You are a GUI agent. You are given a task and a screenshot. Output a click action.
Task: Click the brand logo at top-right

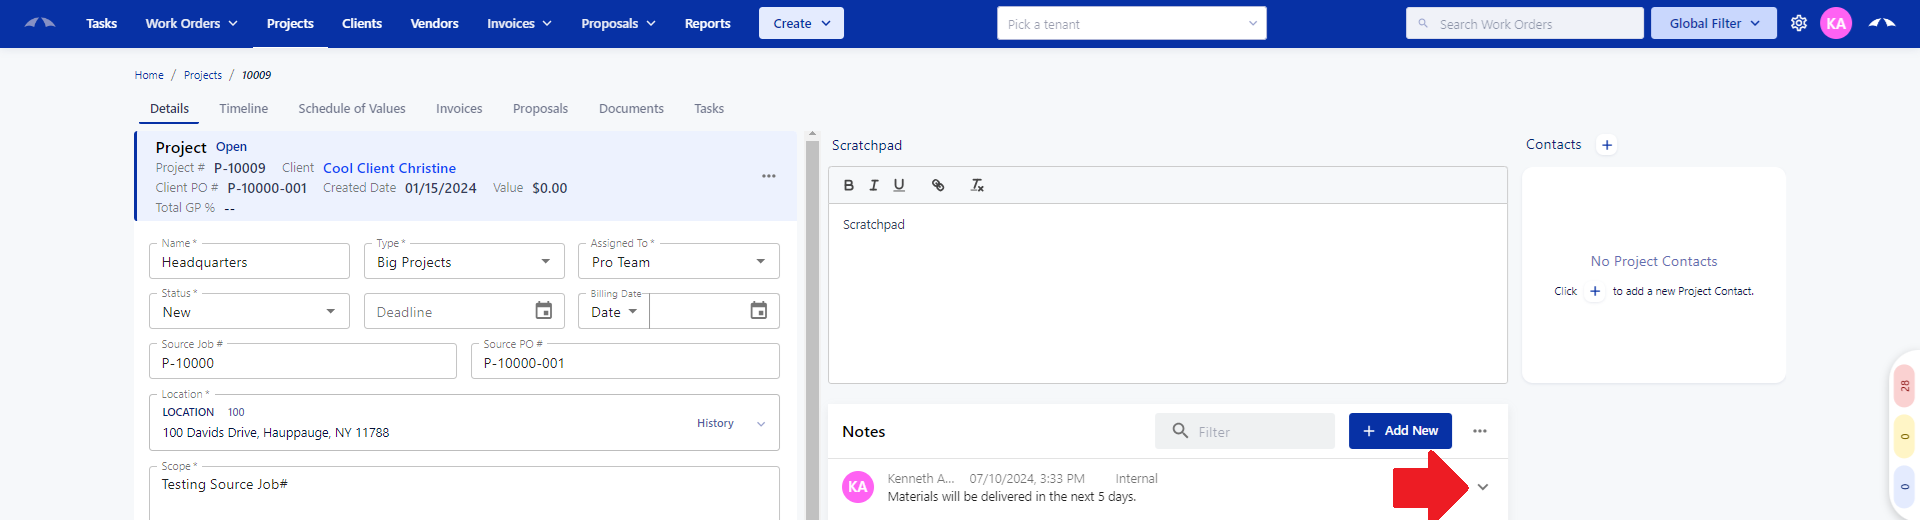click(1882, 23)
